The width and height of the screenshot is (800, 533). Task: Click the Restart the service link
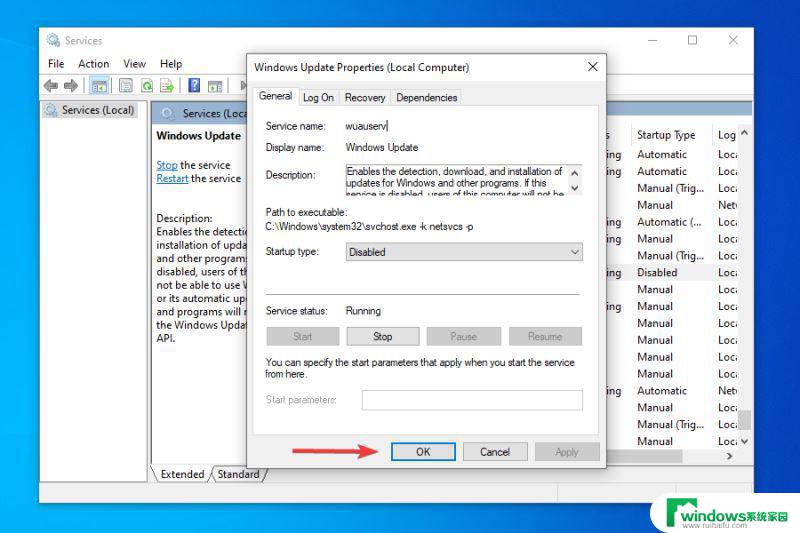(172, 179)
